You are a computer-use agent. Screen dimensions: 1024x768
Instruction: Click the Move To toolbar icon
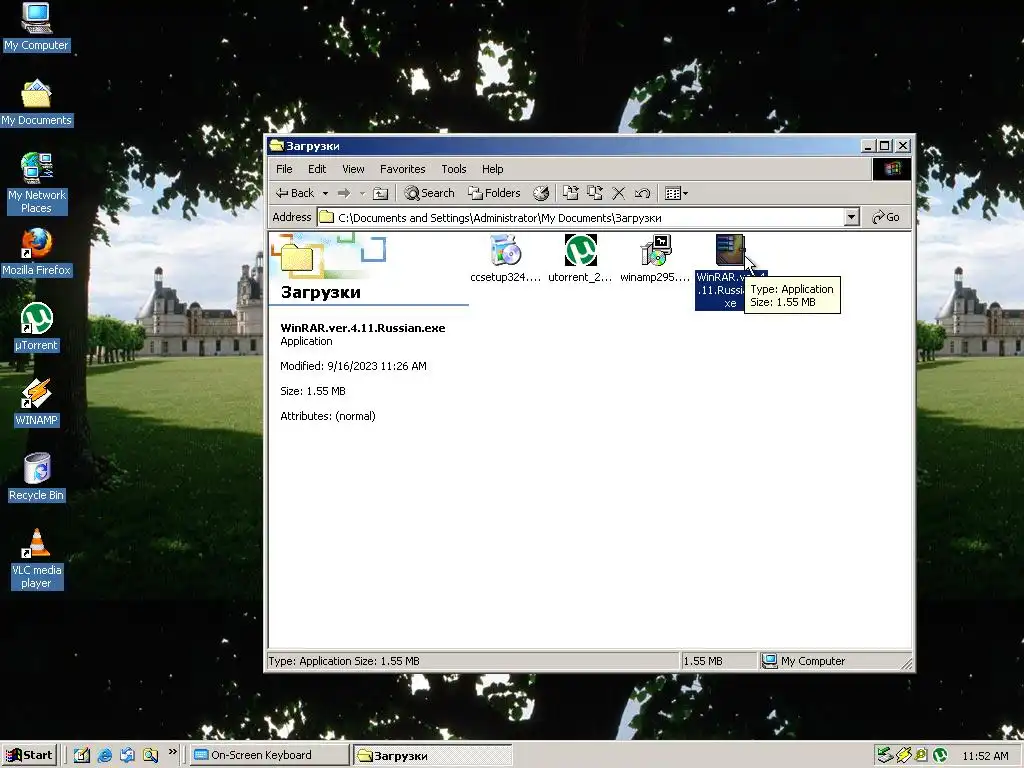point(571,193)
